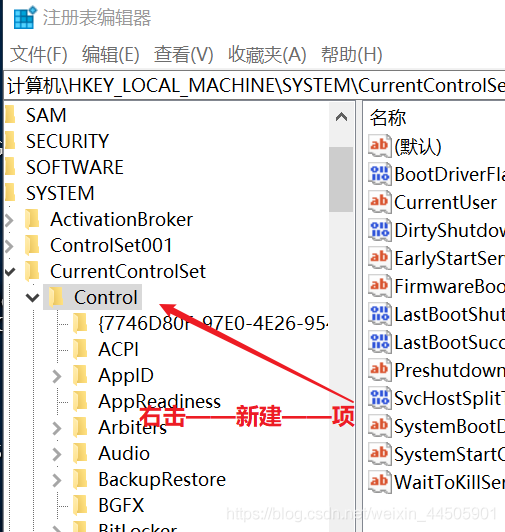505x532 pixels.
Task: Select the ControlSet001 key label
Action: pyautogui.click(x=111, y=246)
